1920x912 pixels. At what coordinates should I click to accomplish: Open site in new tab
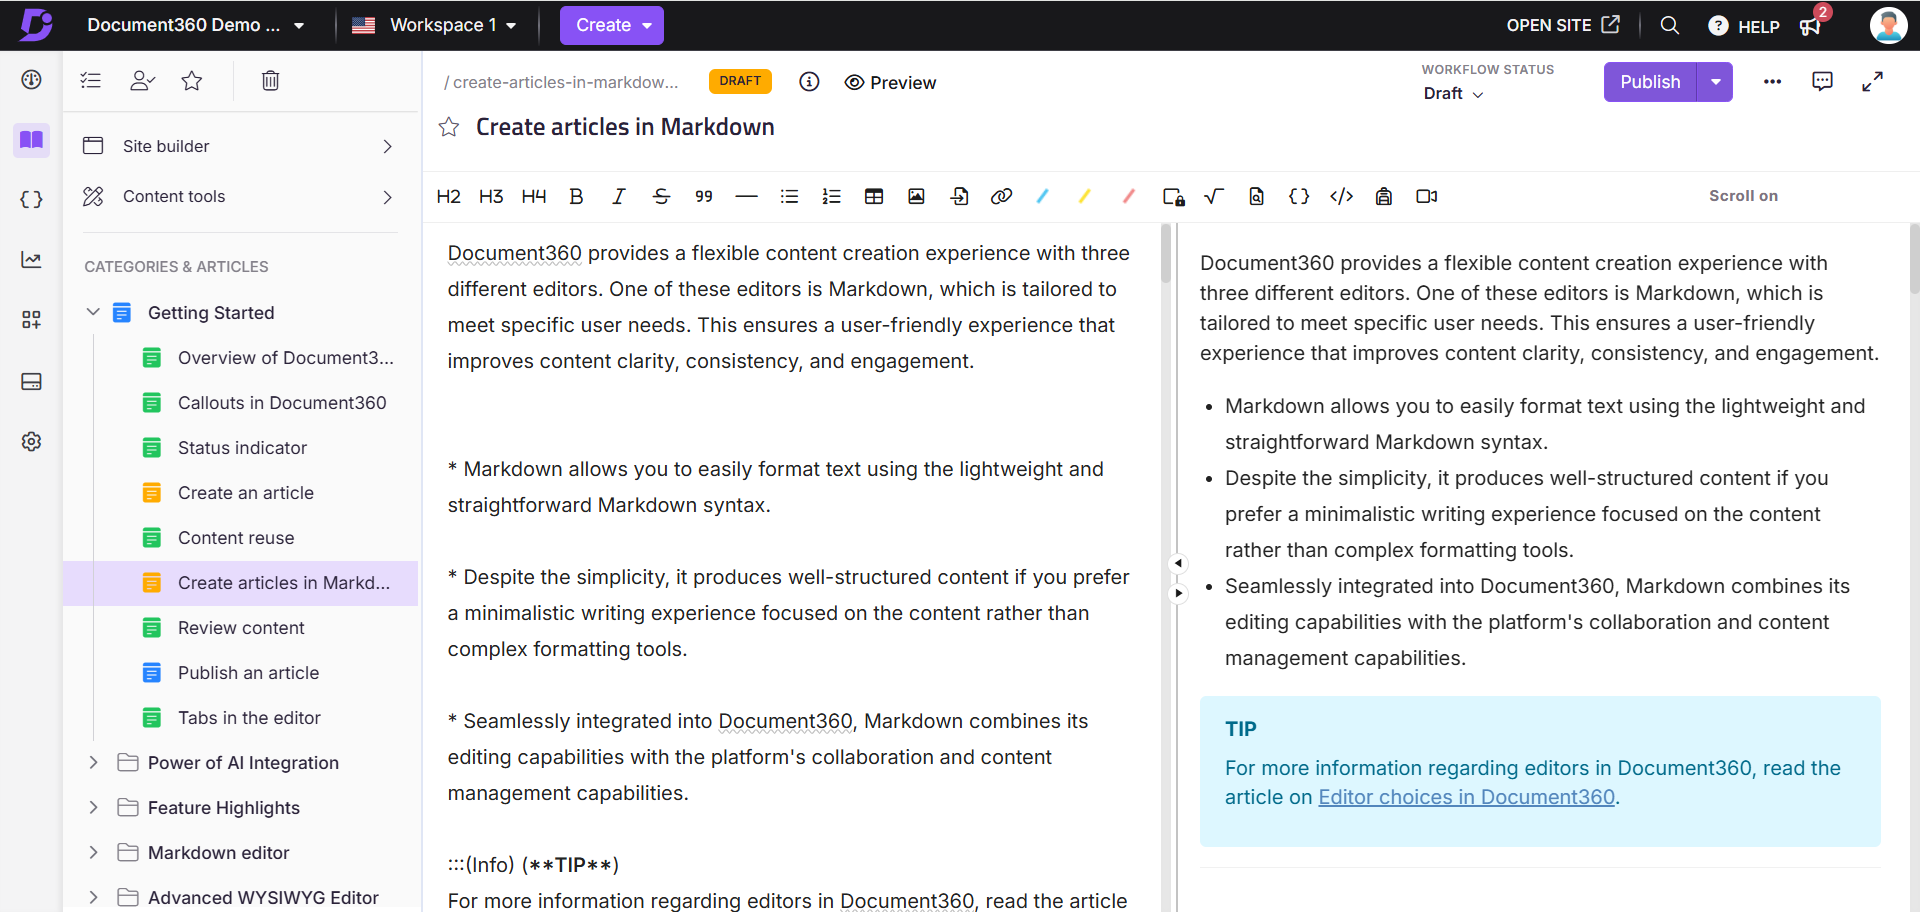click(1563, 25)
